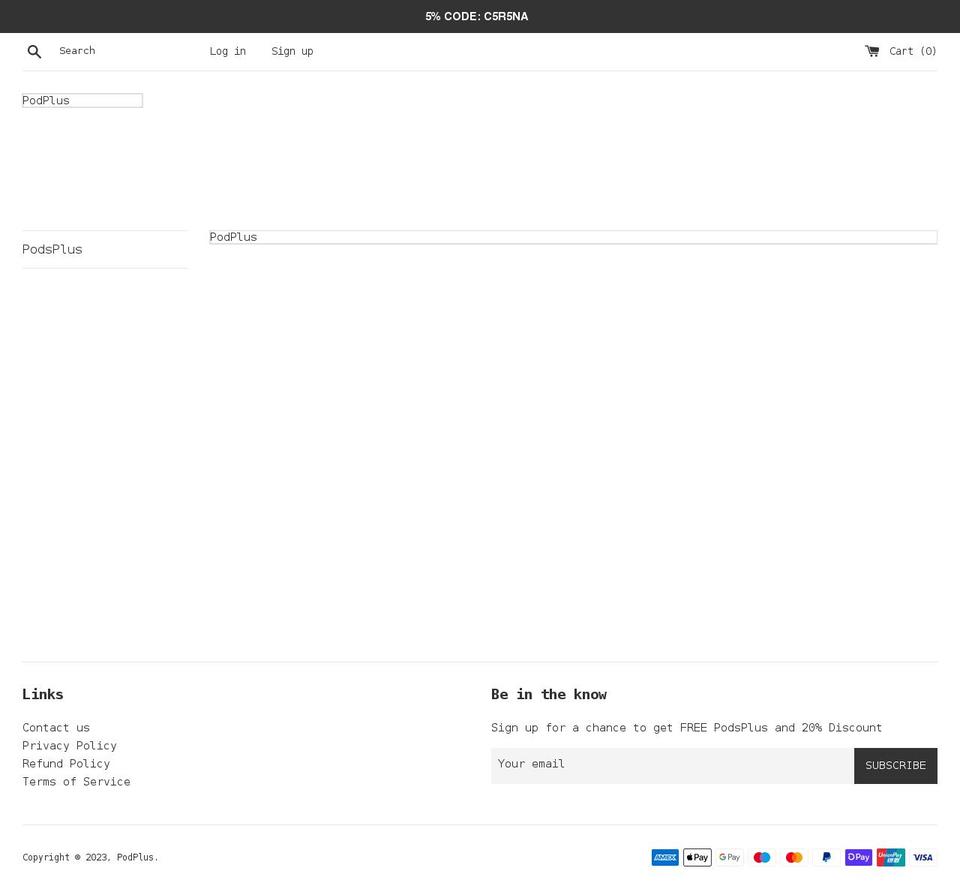This screenshot has width=960, height=889.
Task: Open the Privacy Policy footer link
Action: click(69, 746)
